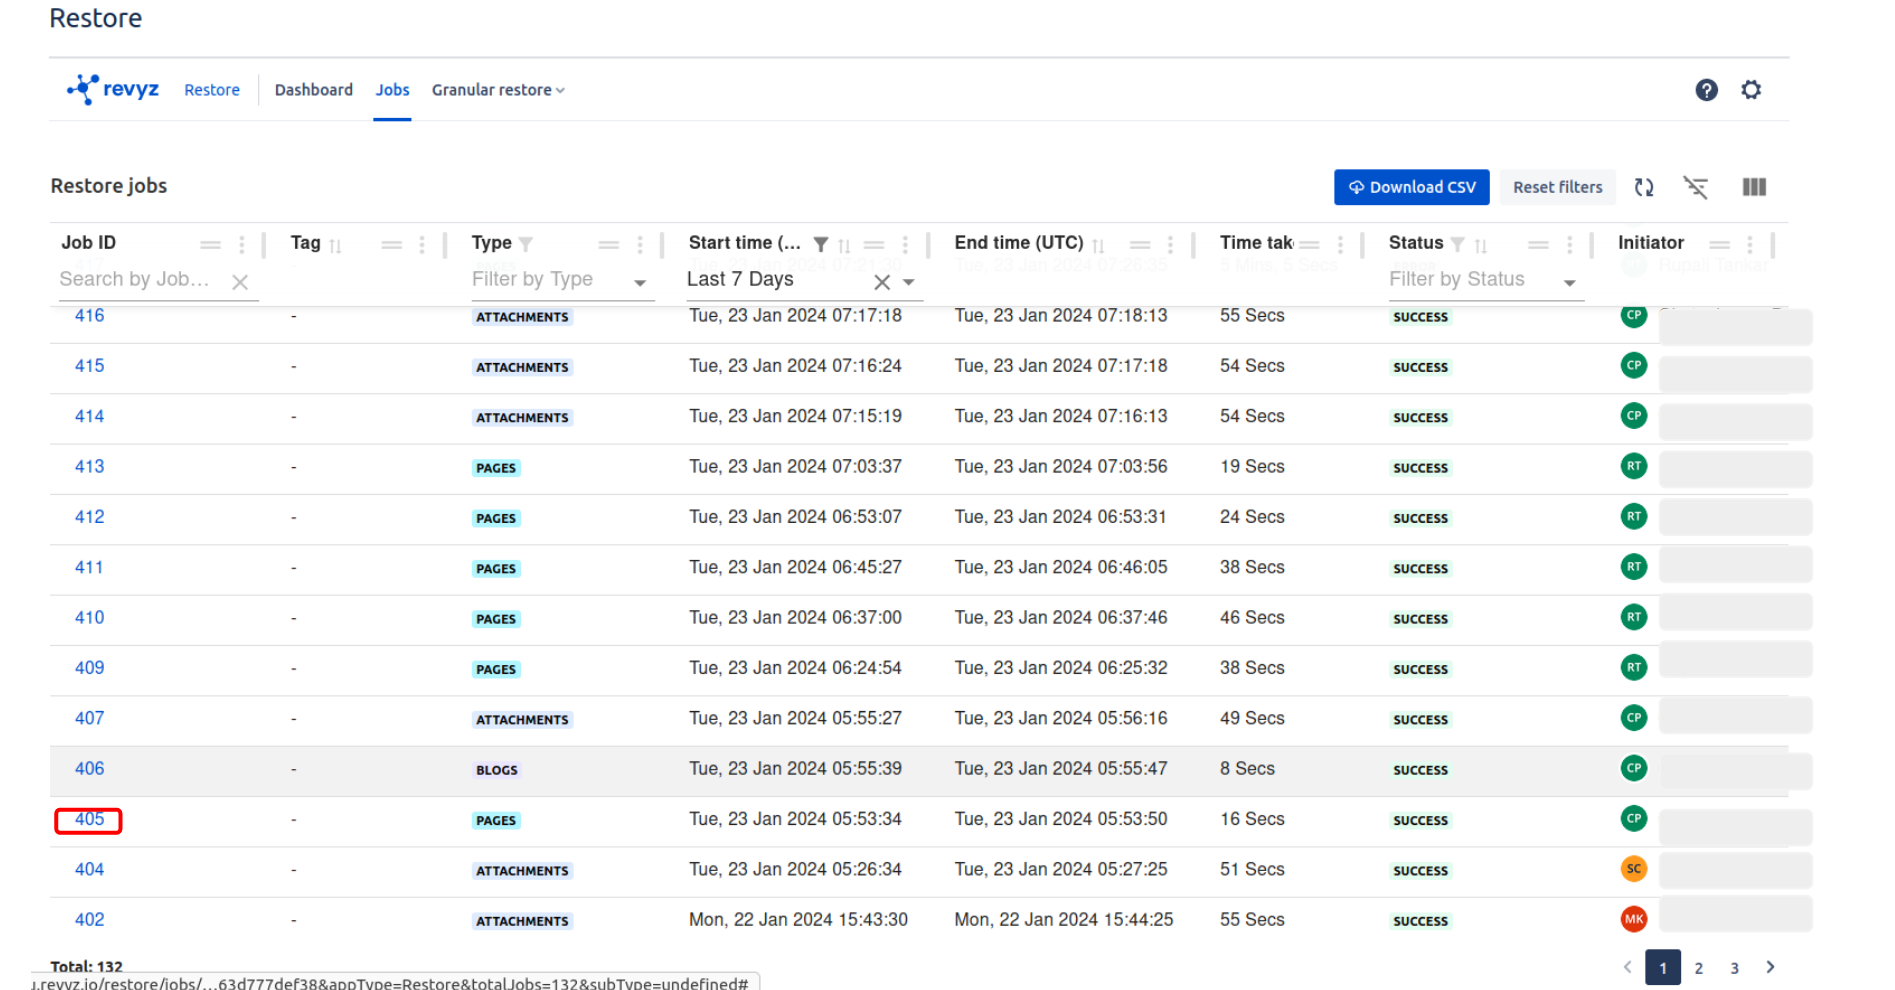The image size is (1895, 990).
Task: Open the help question mark icon
Action: point(1706,90)
